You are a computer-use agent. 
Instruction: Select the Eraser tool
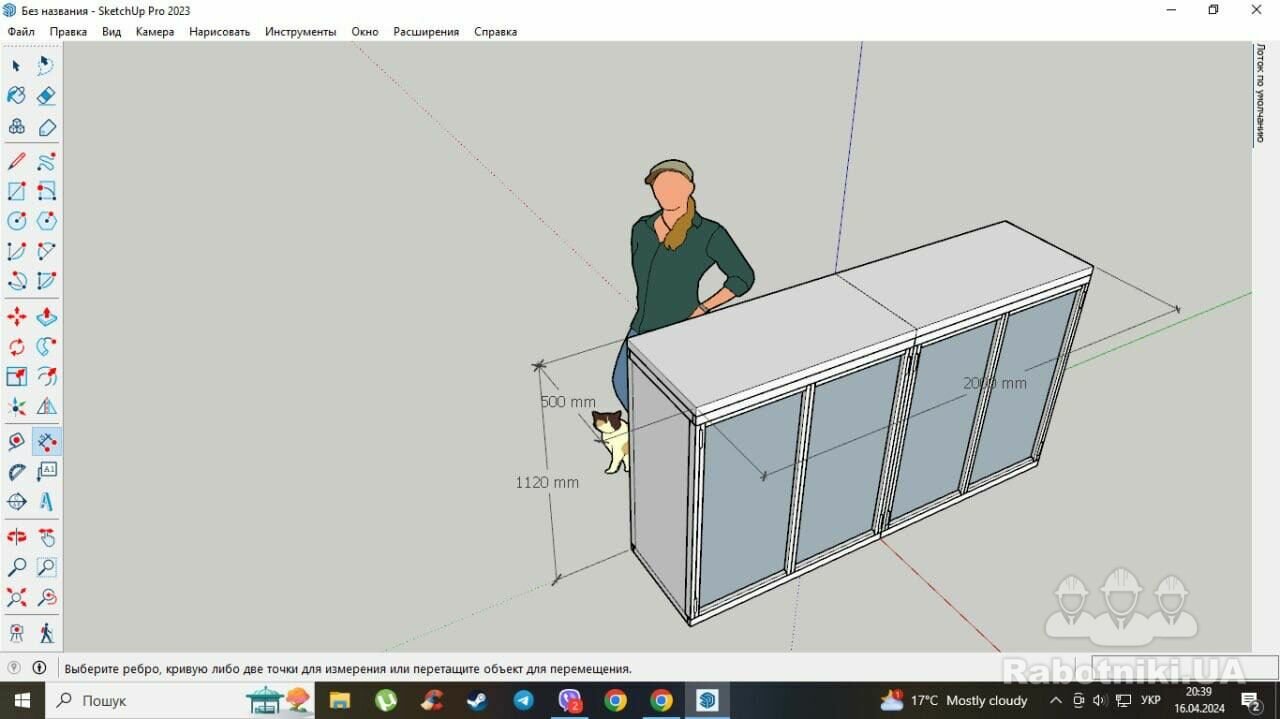coord(47,95)
